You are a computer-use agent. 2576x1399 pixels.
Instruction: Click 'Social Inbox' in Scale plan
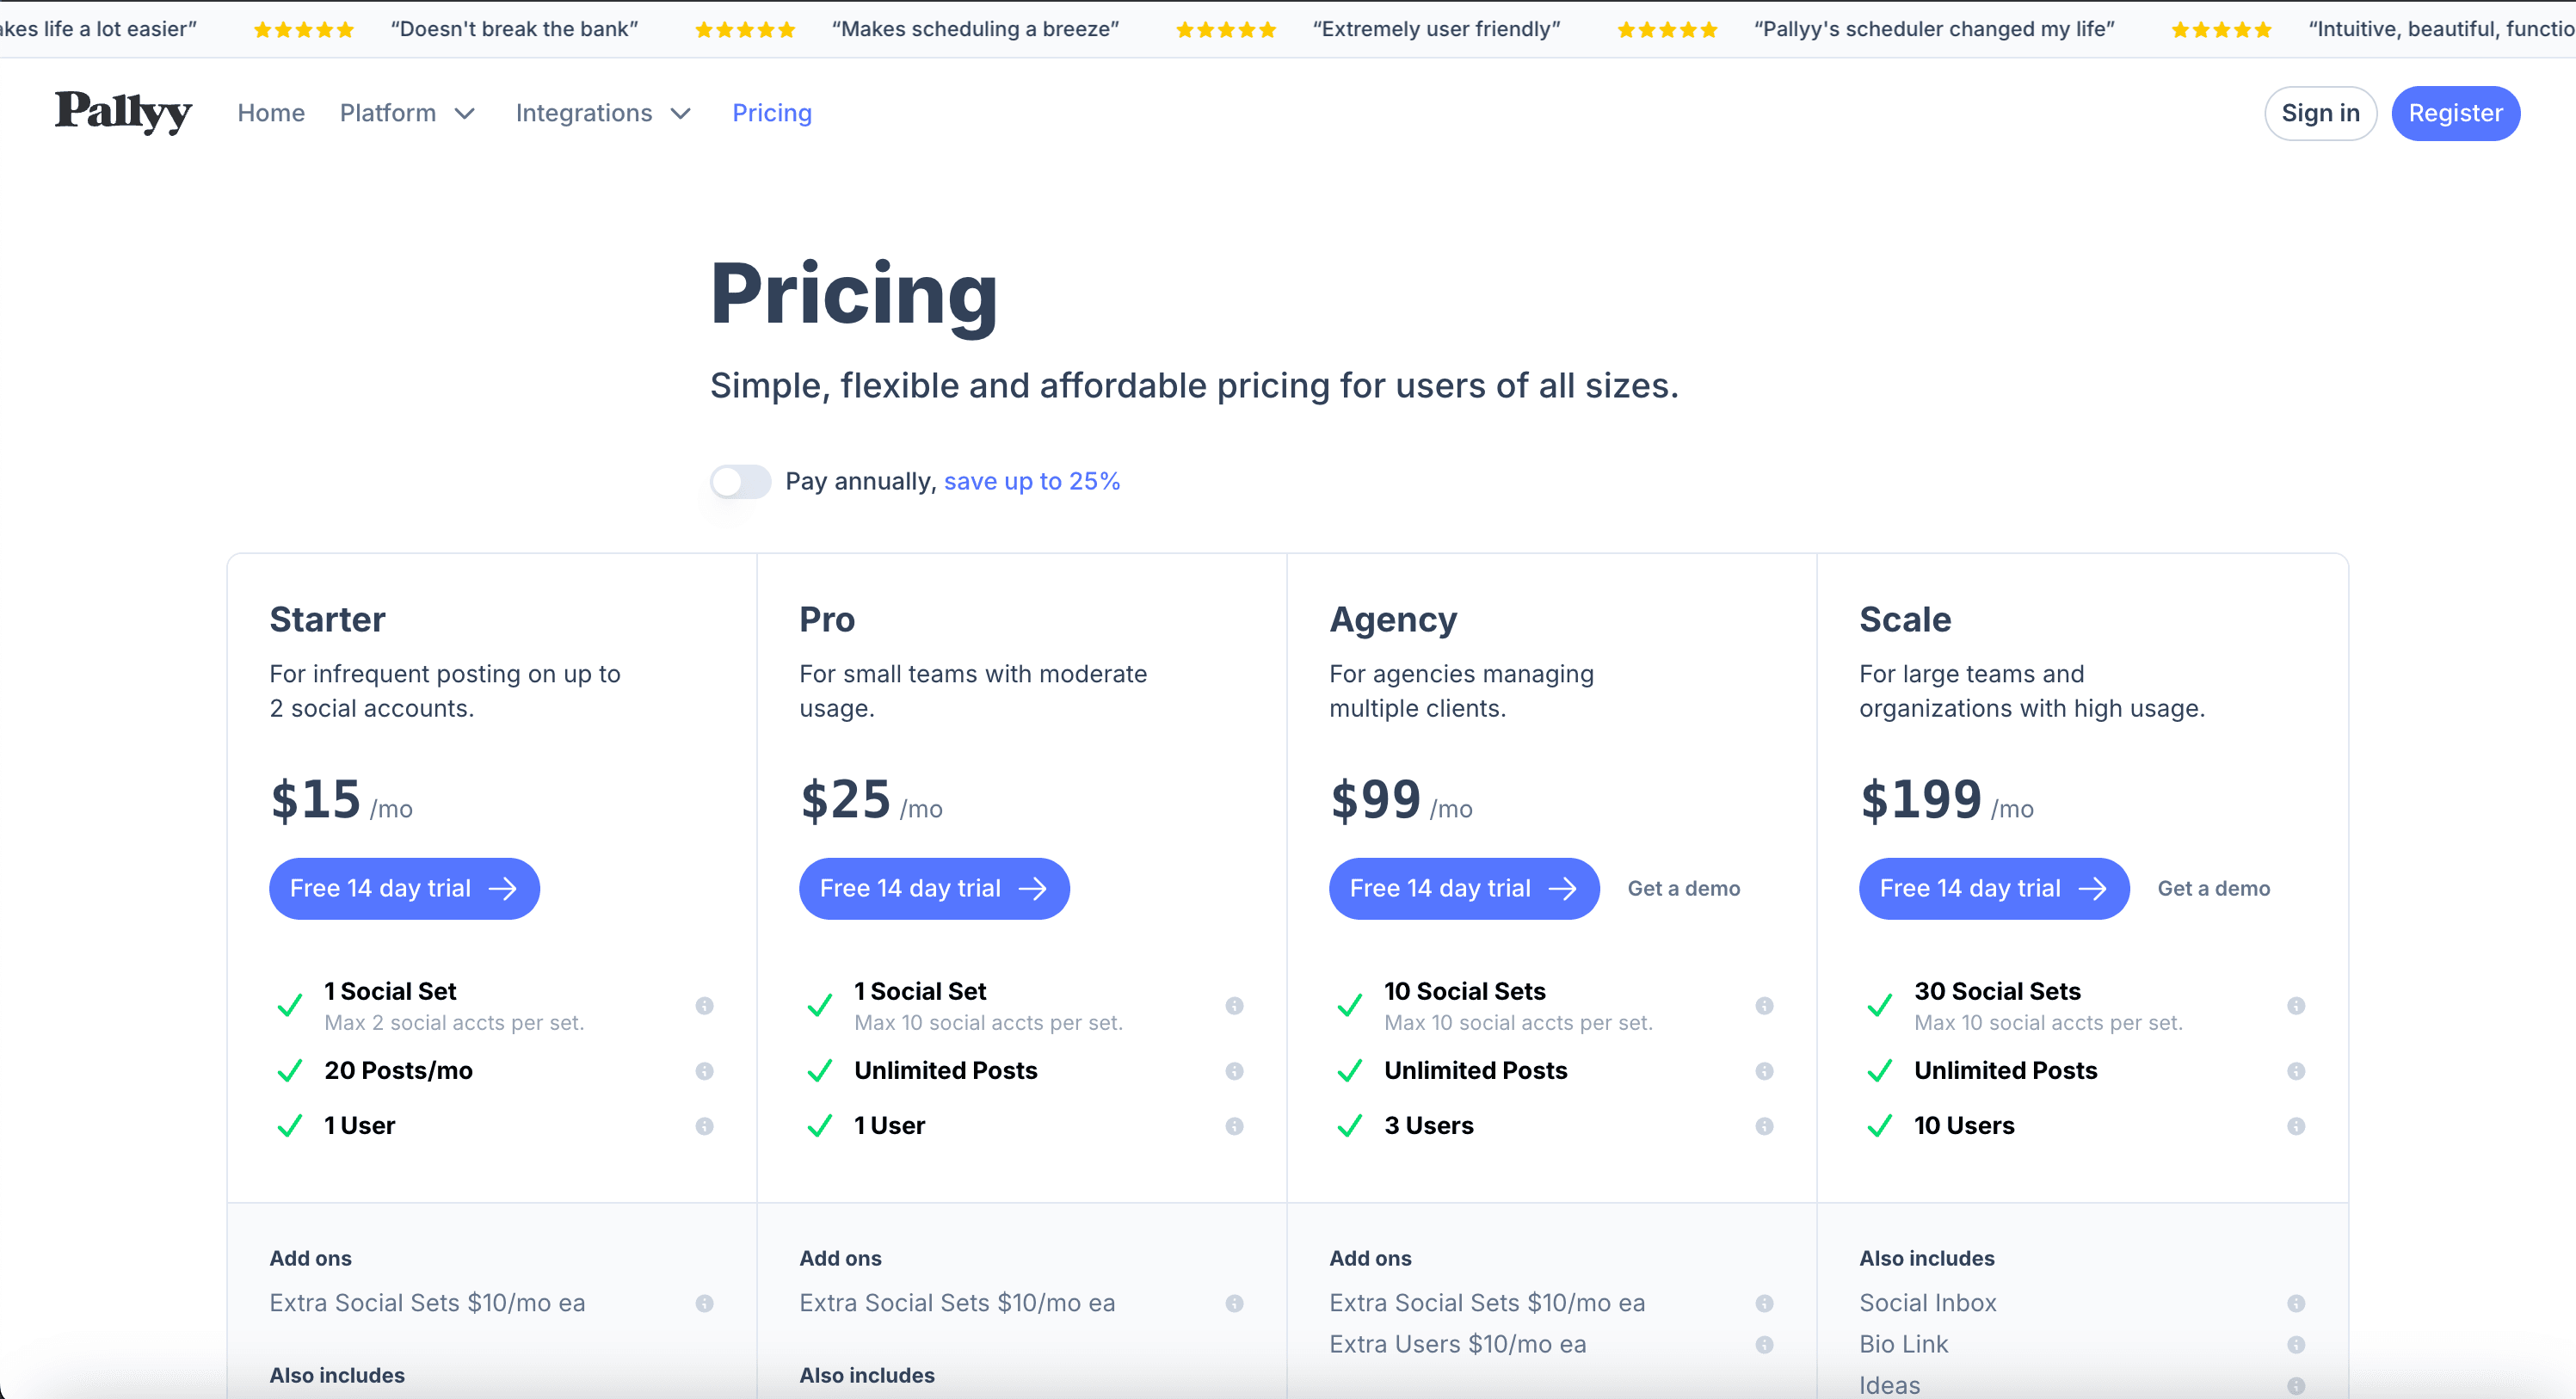1928,1303
